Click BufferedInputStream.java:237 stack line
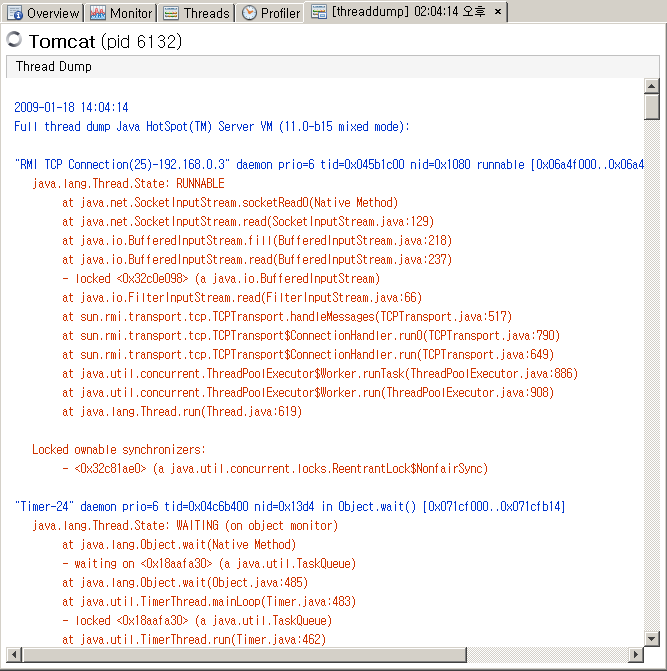This screenshot has height=671, width=667. [257, 259]
